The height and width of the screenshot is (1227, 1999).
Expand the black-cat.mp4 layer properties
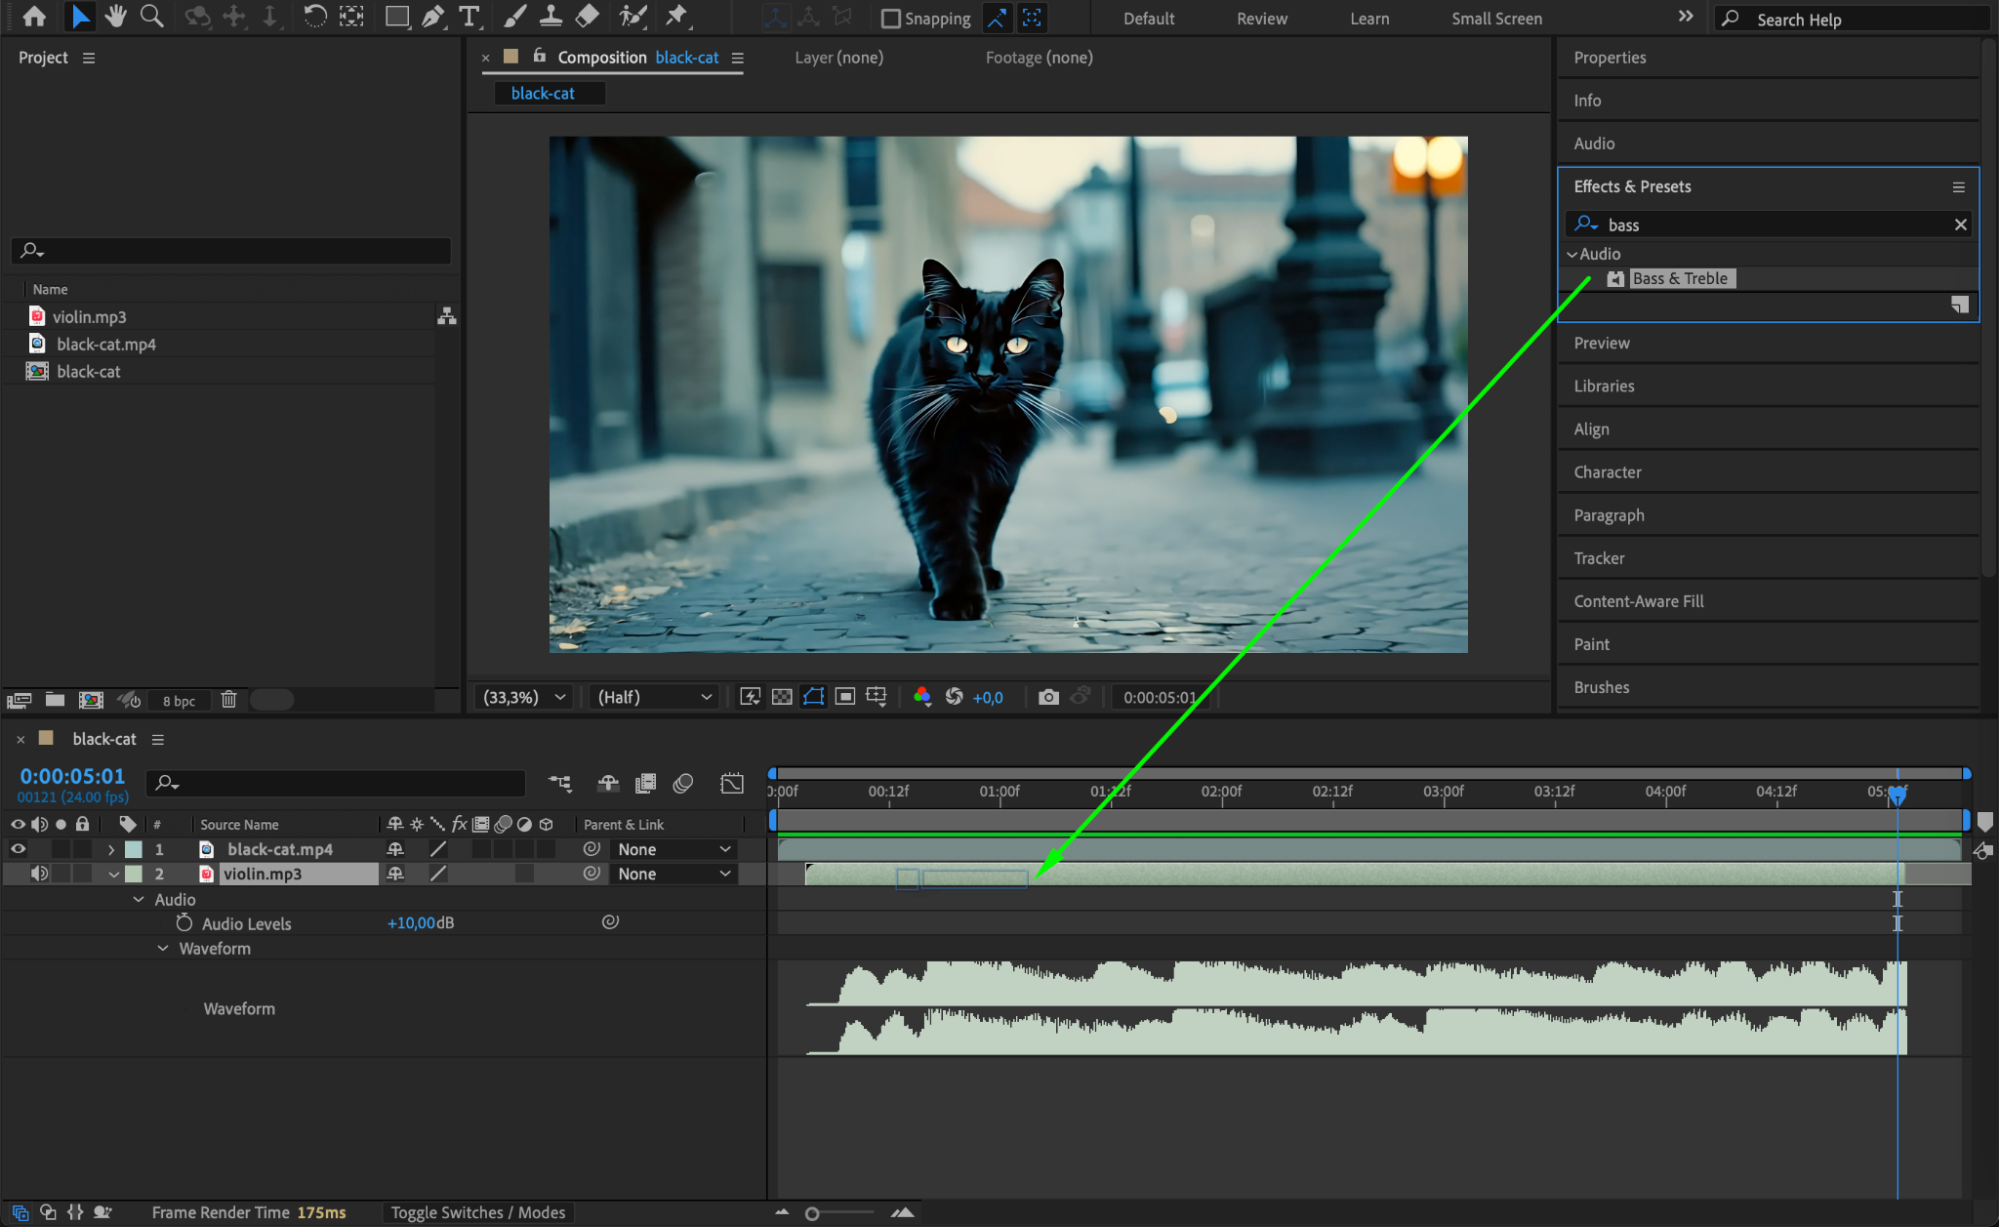[x=111, y=849]
